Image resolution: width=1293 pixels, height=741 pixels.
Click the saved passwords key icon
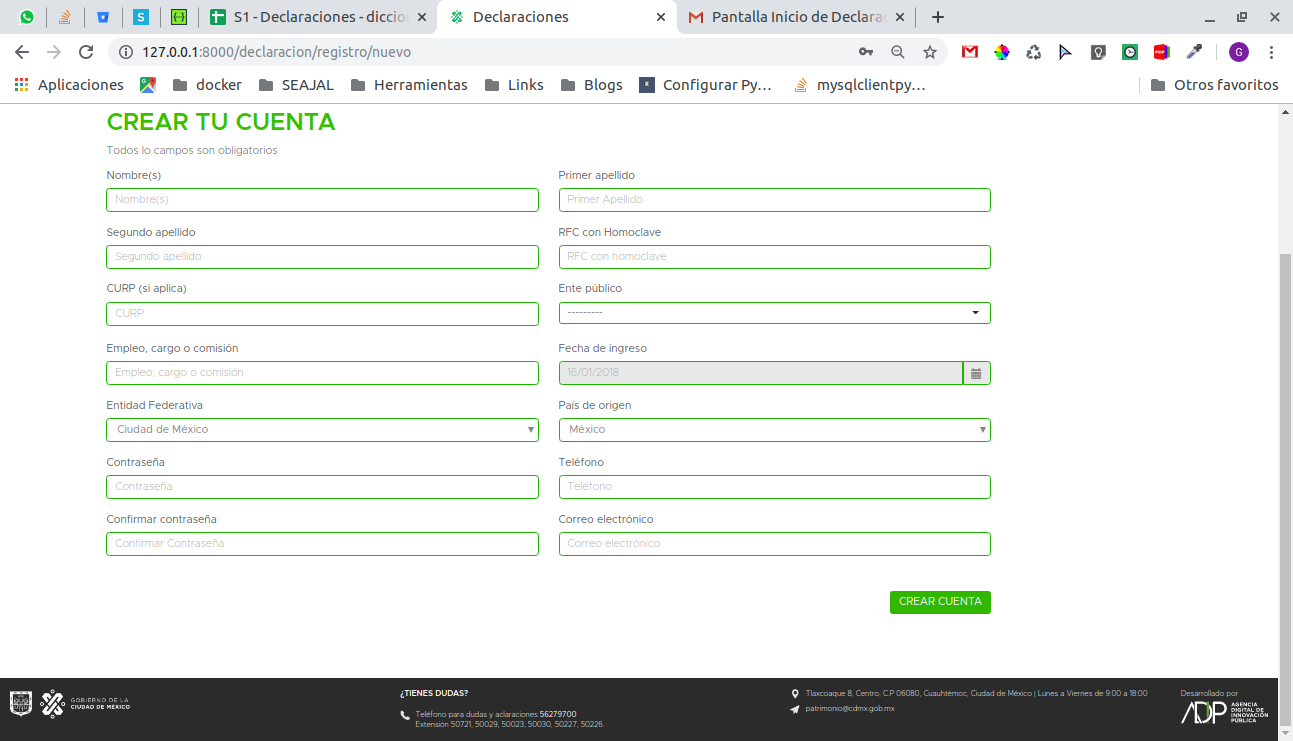[x=865, y=52]
